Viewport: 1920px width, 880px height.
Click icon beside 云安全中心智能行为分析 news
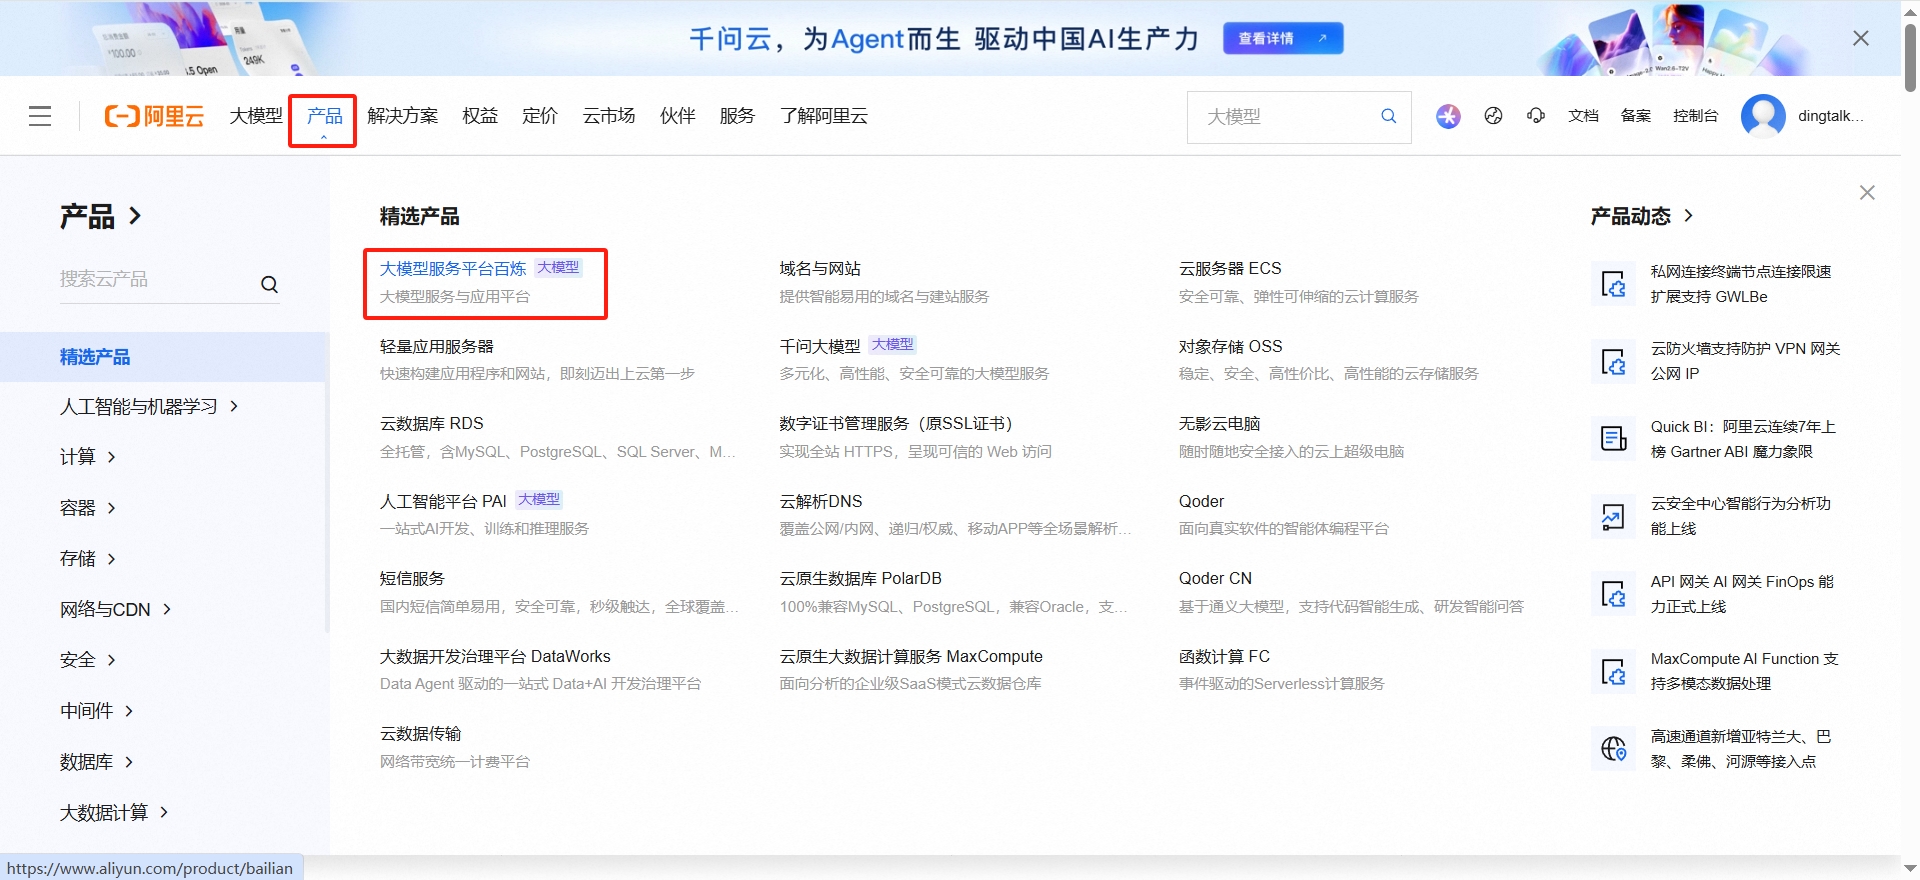click(1613, 516)
